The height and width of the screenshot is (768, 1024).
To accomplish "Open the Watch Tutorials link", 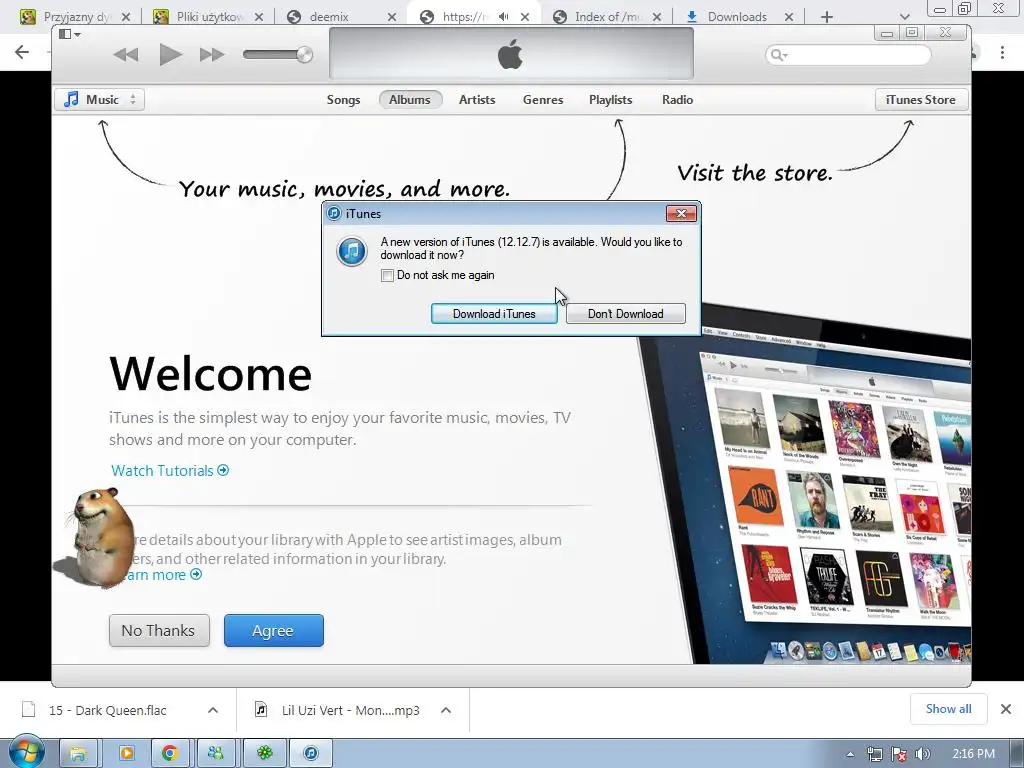I will coord(170,471).
